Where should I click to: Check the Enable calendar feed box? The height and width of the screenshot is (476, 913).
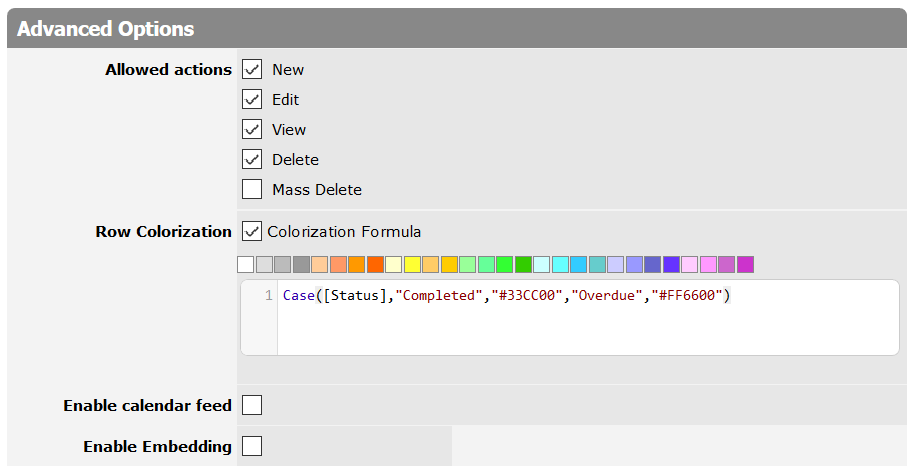pyautogui.click(x=252, y=405)
